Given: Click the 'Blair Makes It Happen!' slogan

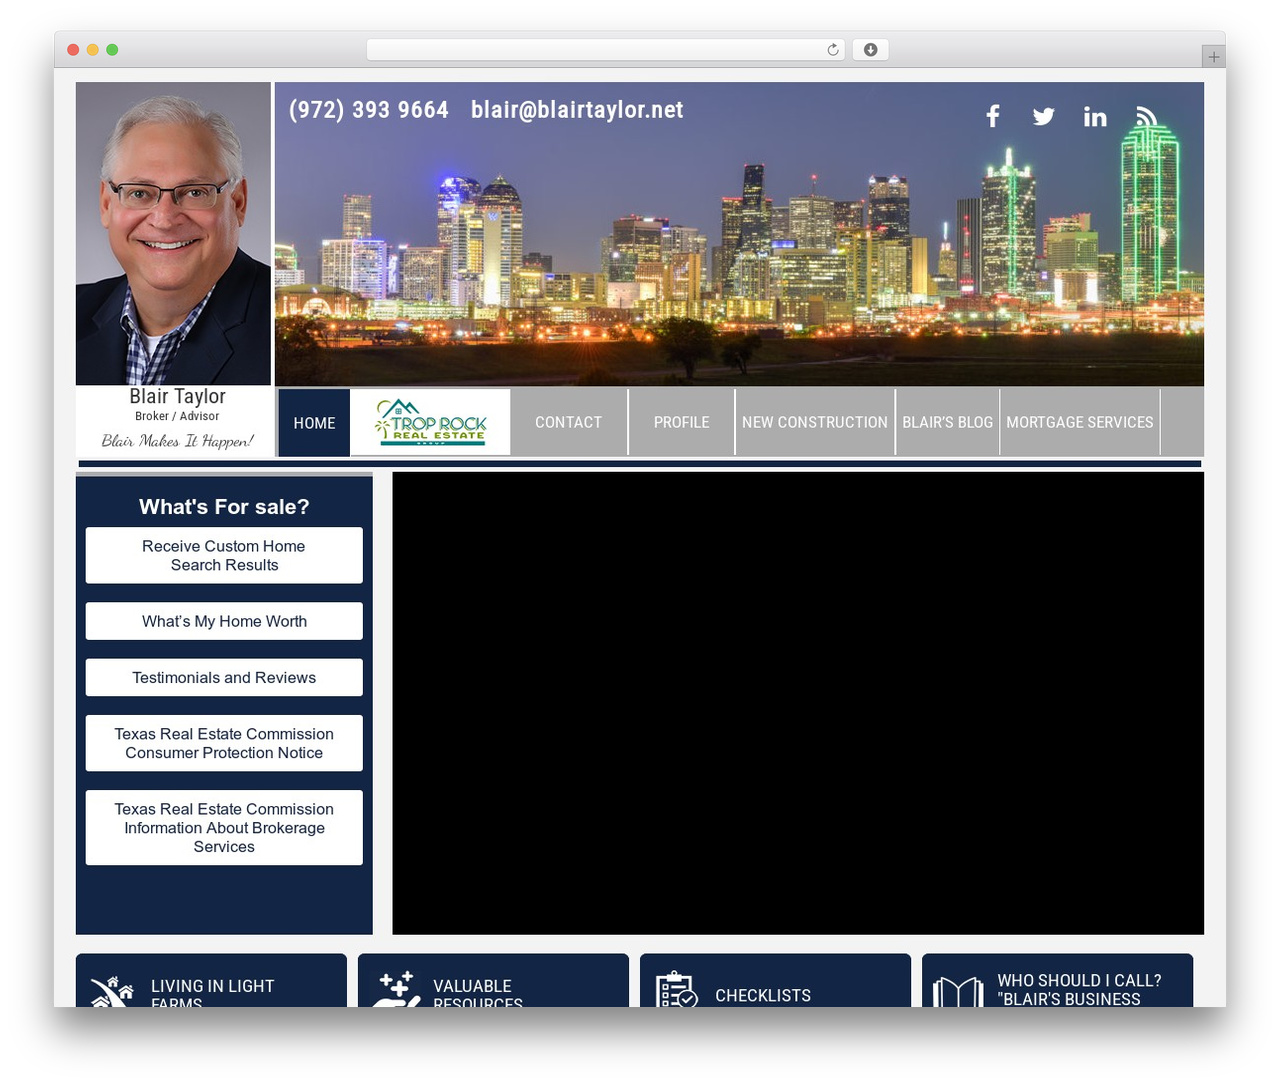Looking at the screenshot, I should coord(177,441).
